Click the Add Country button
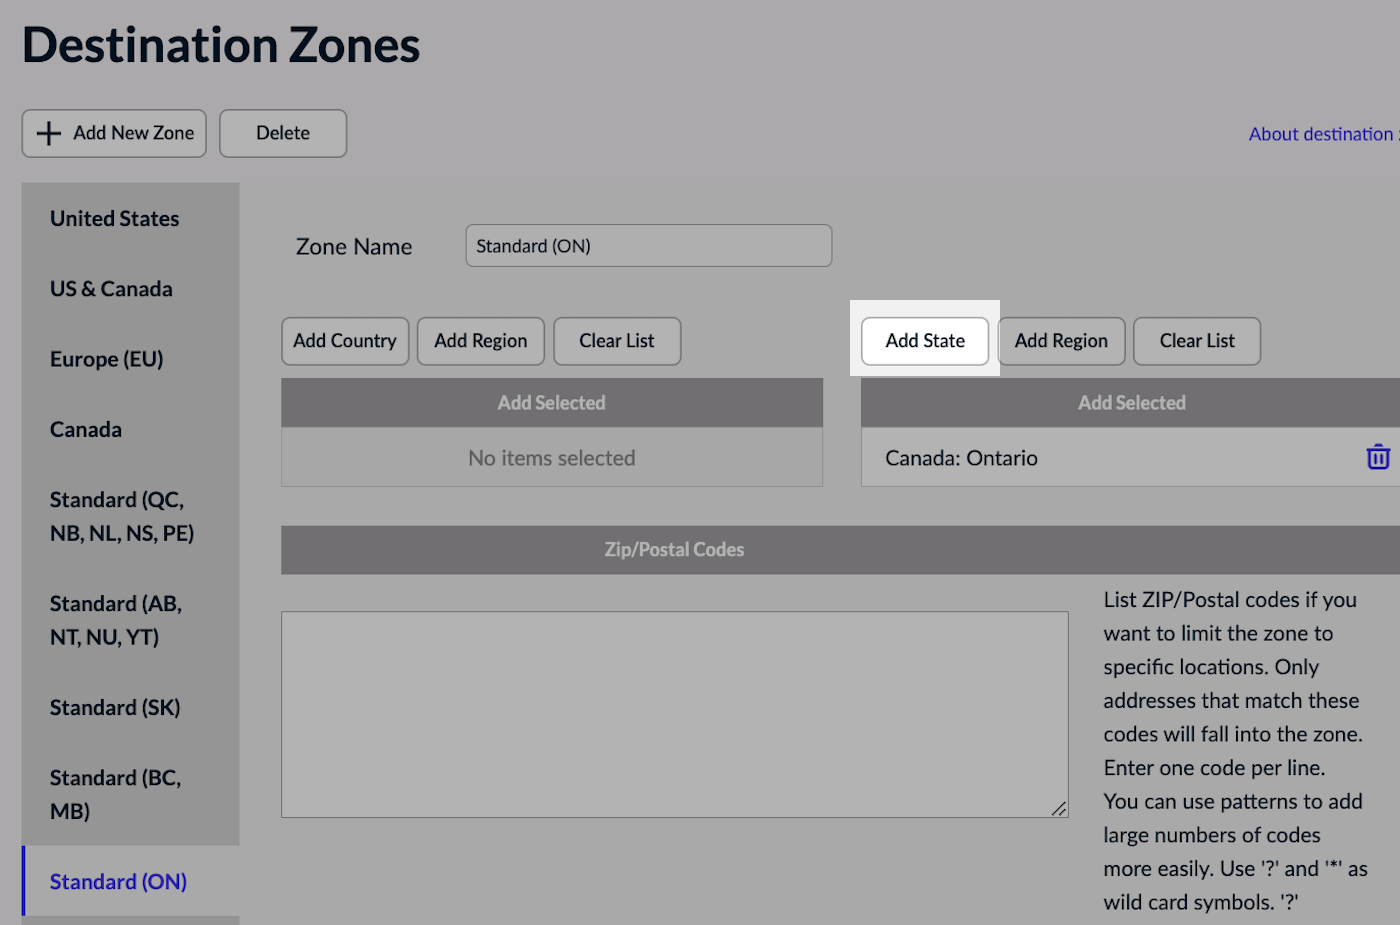The width and height of the screenshot is (1400, 925). pyautogui.click(x=345, y=341)
